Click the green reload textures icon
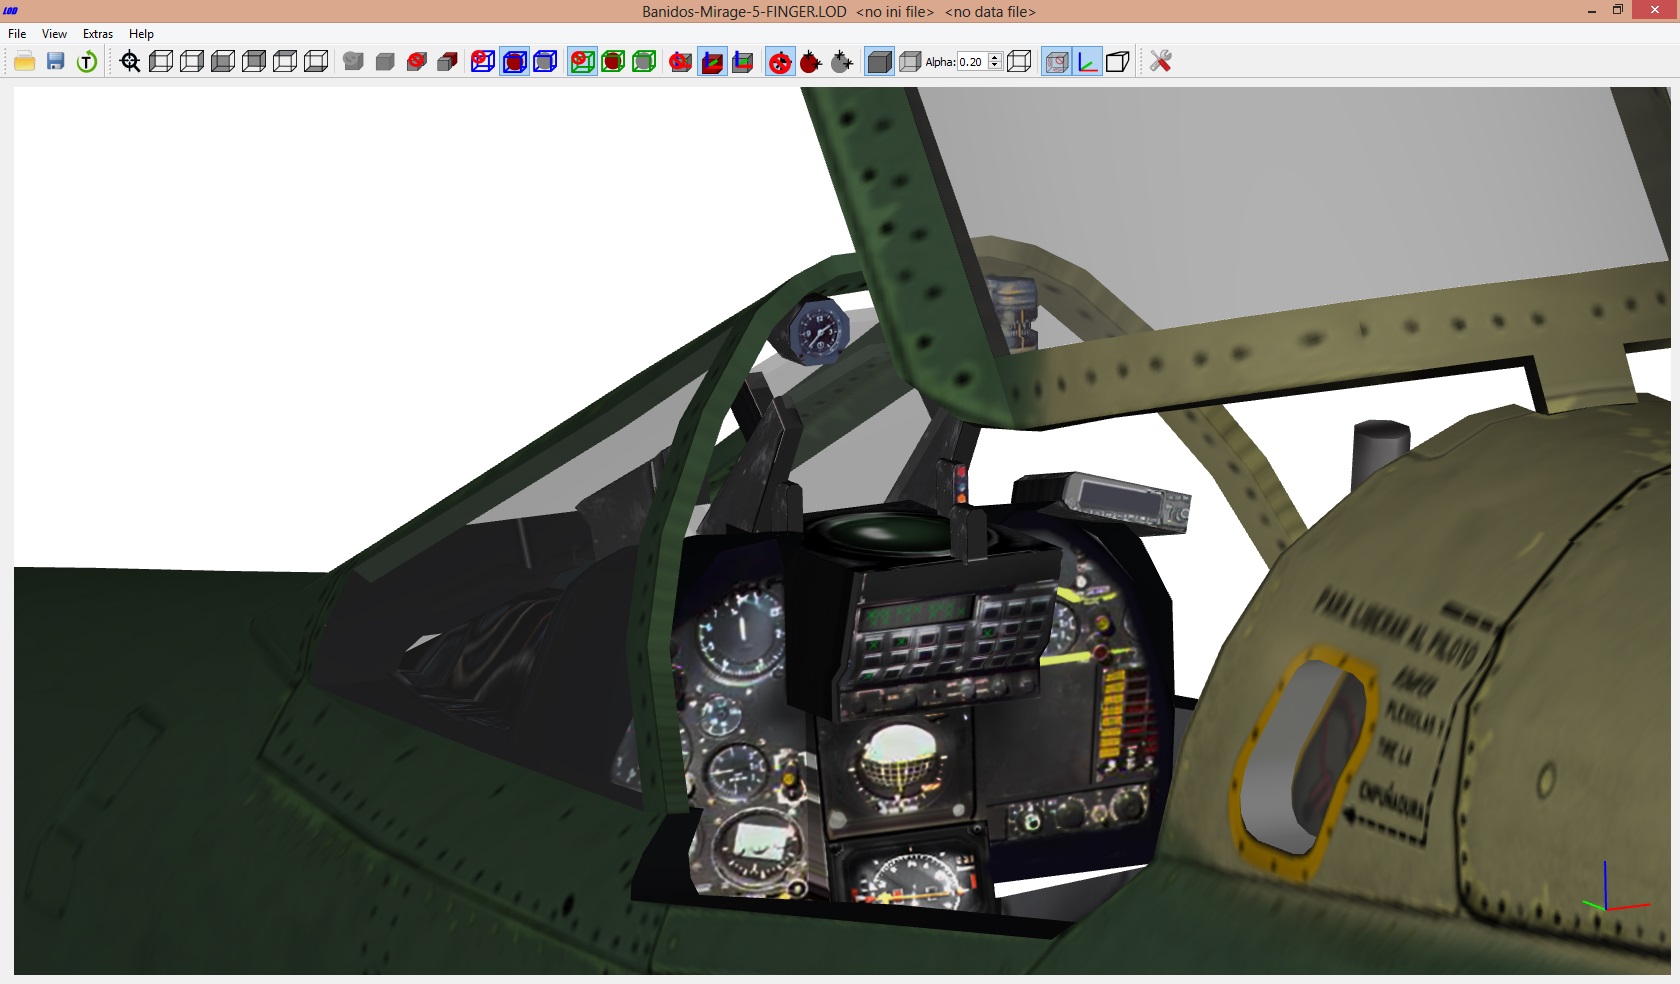 (x=87, y=61)
